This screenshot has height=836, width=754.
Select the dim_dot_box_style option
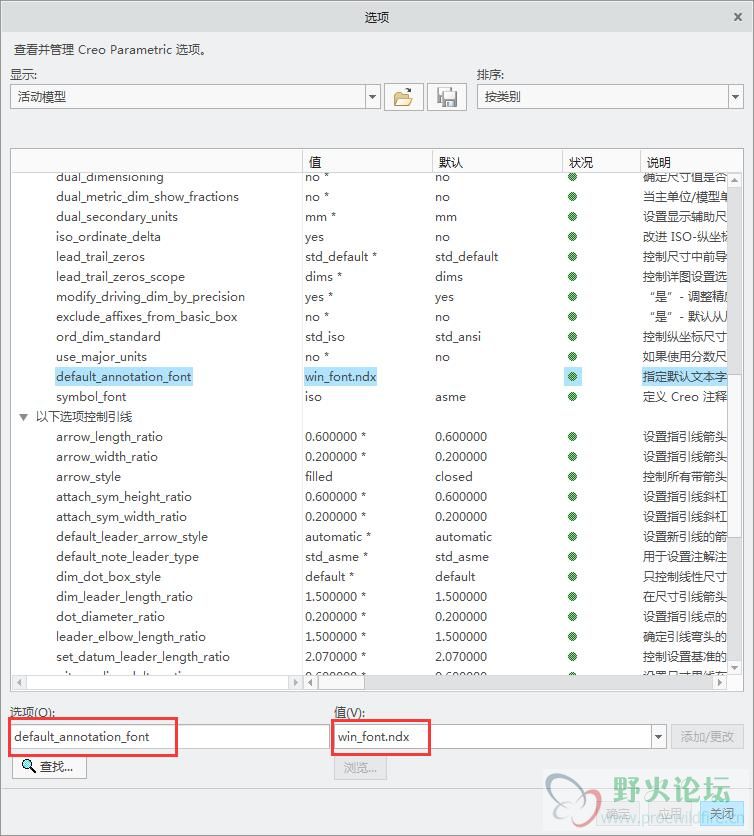coord(108,576)
